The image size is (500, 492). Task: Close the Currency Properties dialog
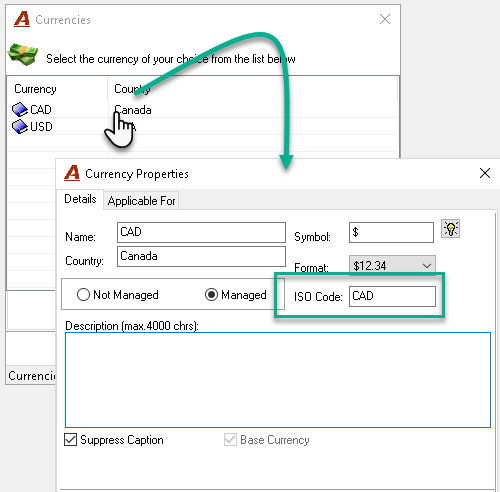[x=485, y=173]
